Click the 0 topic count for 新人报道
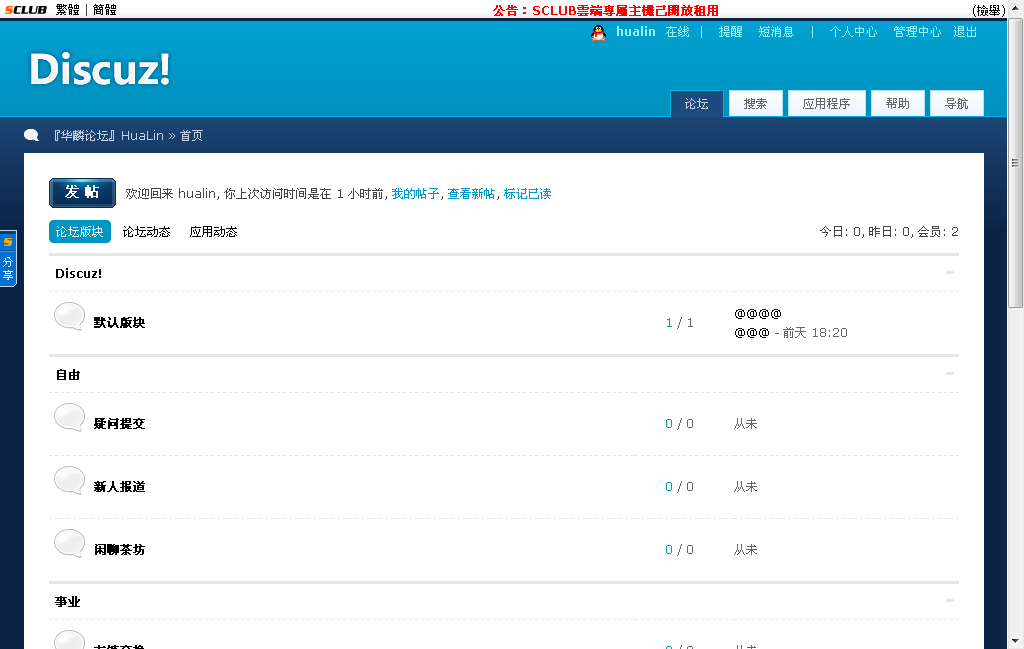Screen dimensions: 1024x649 669,487
